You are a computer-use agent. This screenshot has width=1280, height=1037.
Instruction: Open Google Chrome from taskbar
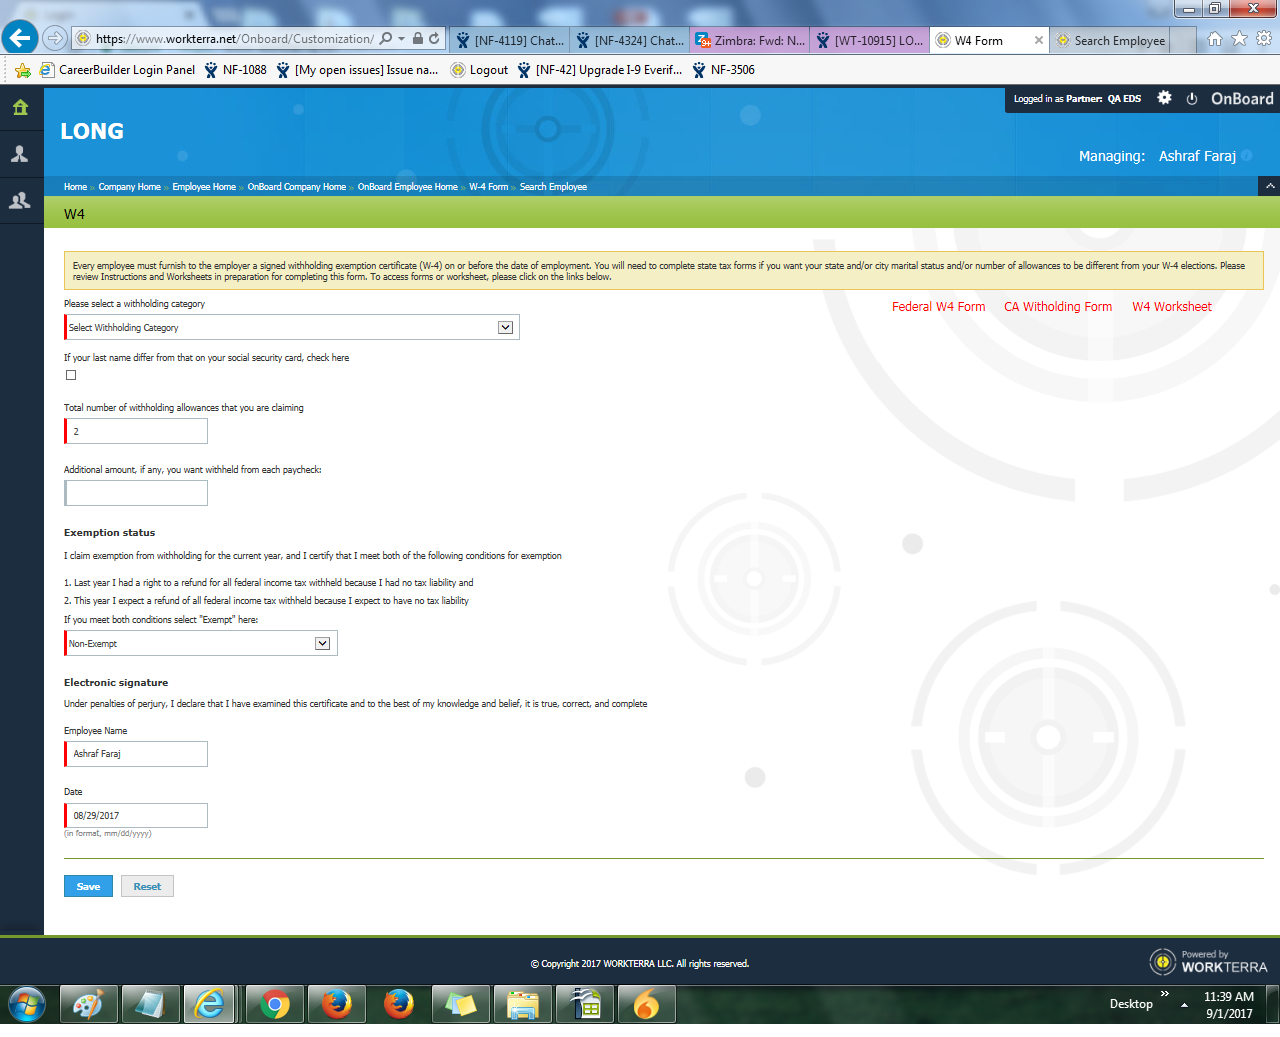click(274, 1004)
